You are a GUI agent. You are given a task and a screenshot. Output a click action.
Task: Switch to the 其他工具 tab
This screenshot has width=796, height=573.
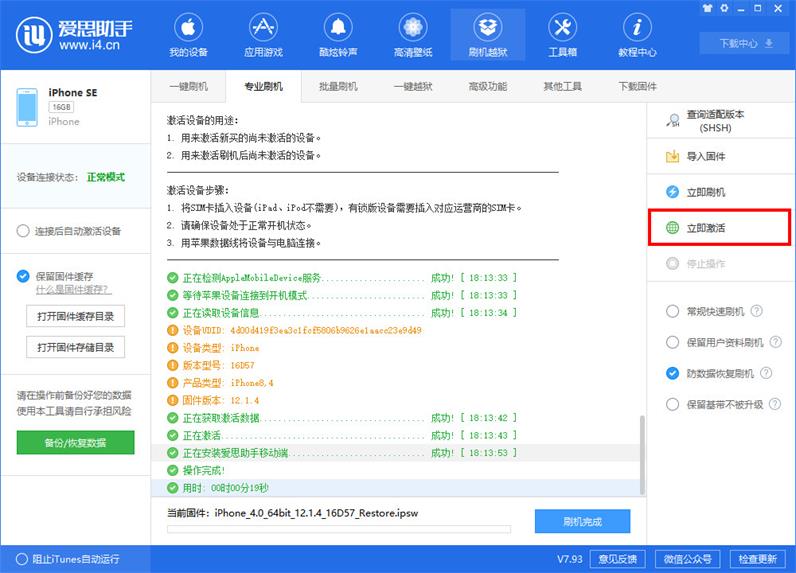562,86
